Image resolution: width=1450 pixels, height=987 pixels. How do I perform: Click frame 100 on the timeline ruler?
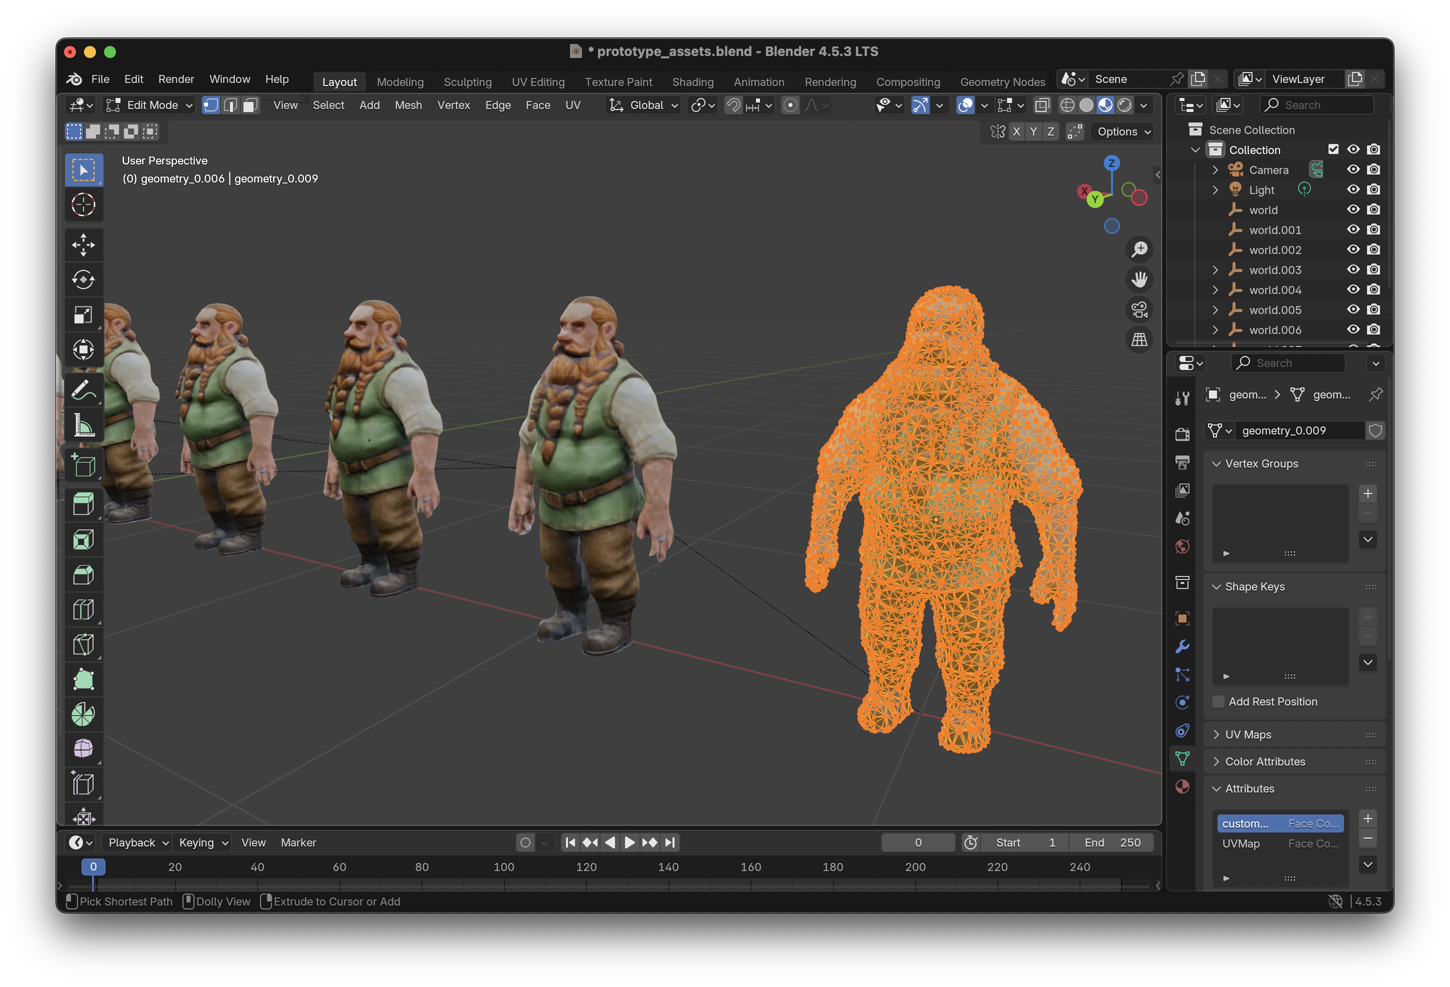click(504, 868)
